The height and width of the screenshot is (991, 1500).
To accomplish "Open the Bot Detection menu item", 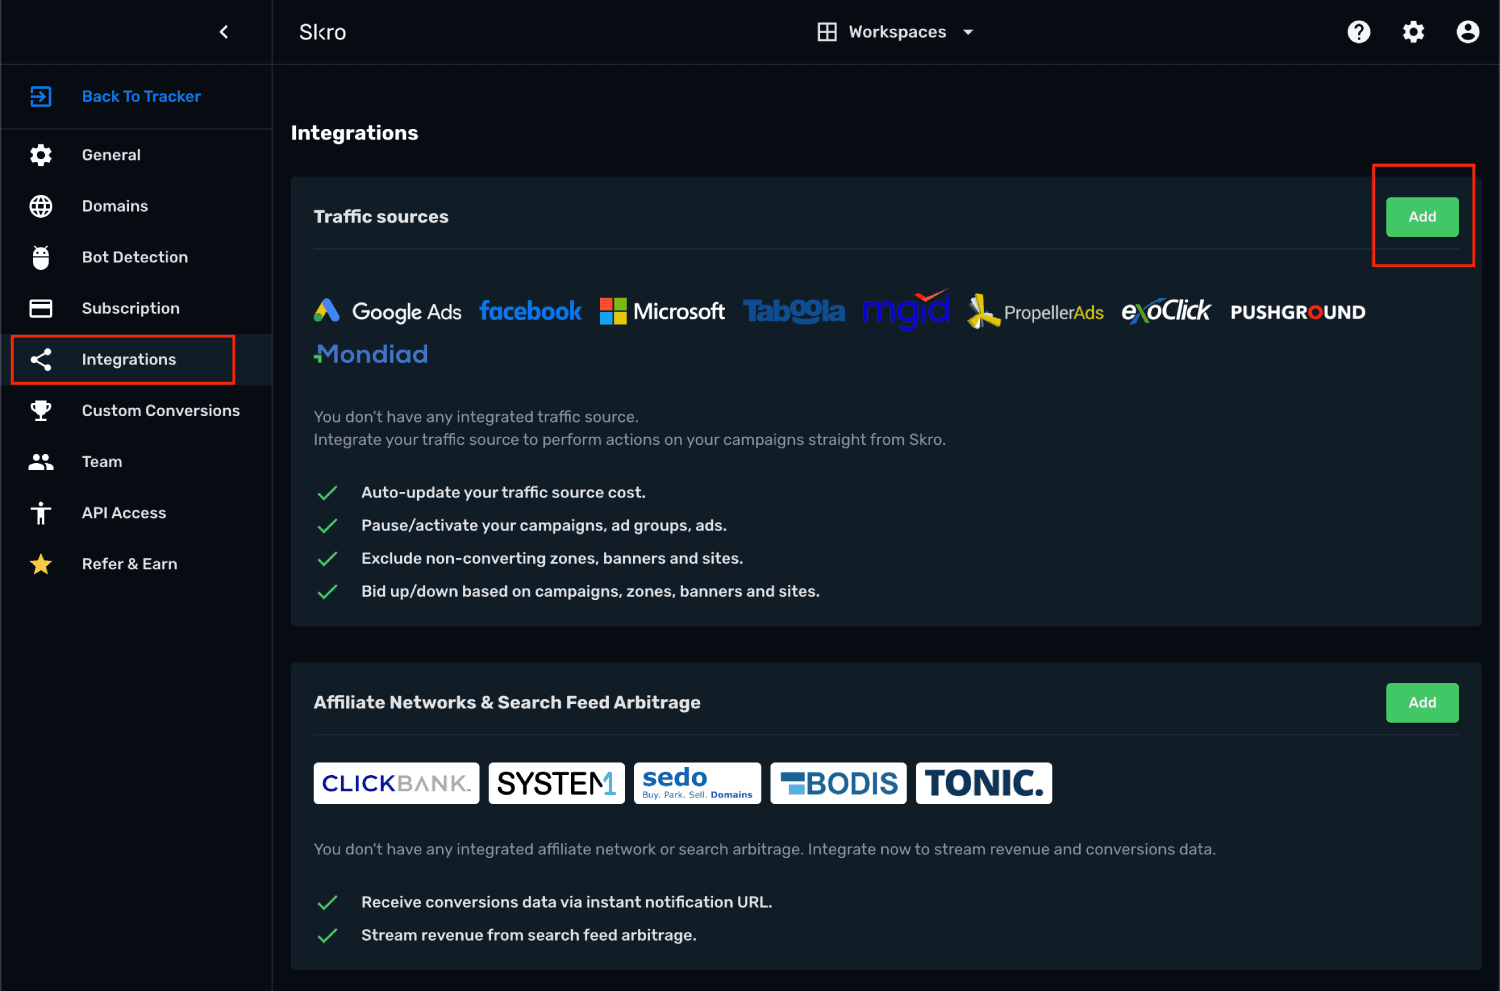I will click(x=135, y=257).
